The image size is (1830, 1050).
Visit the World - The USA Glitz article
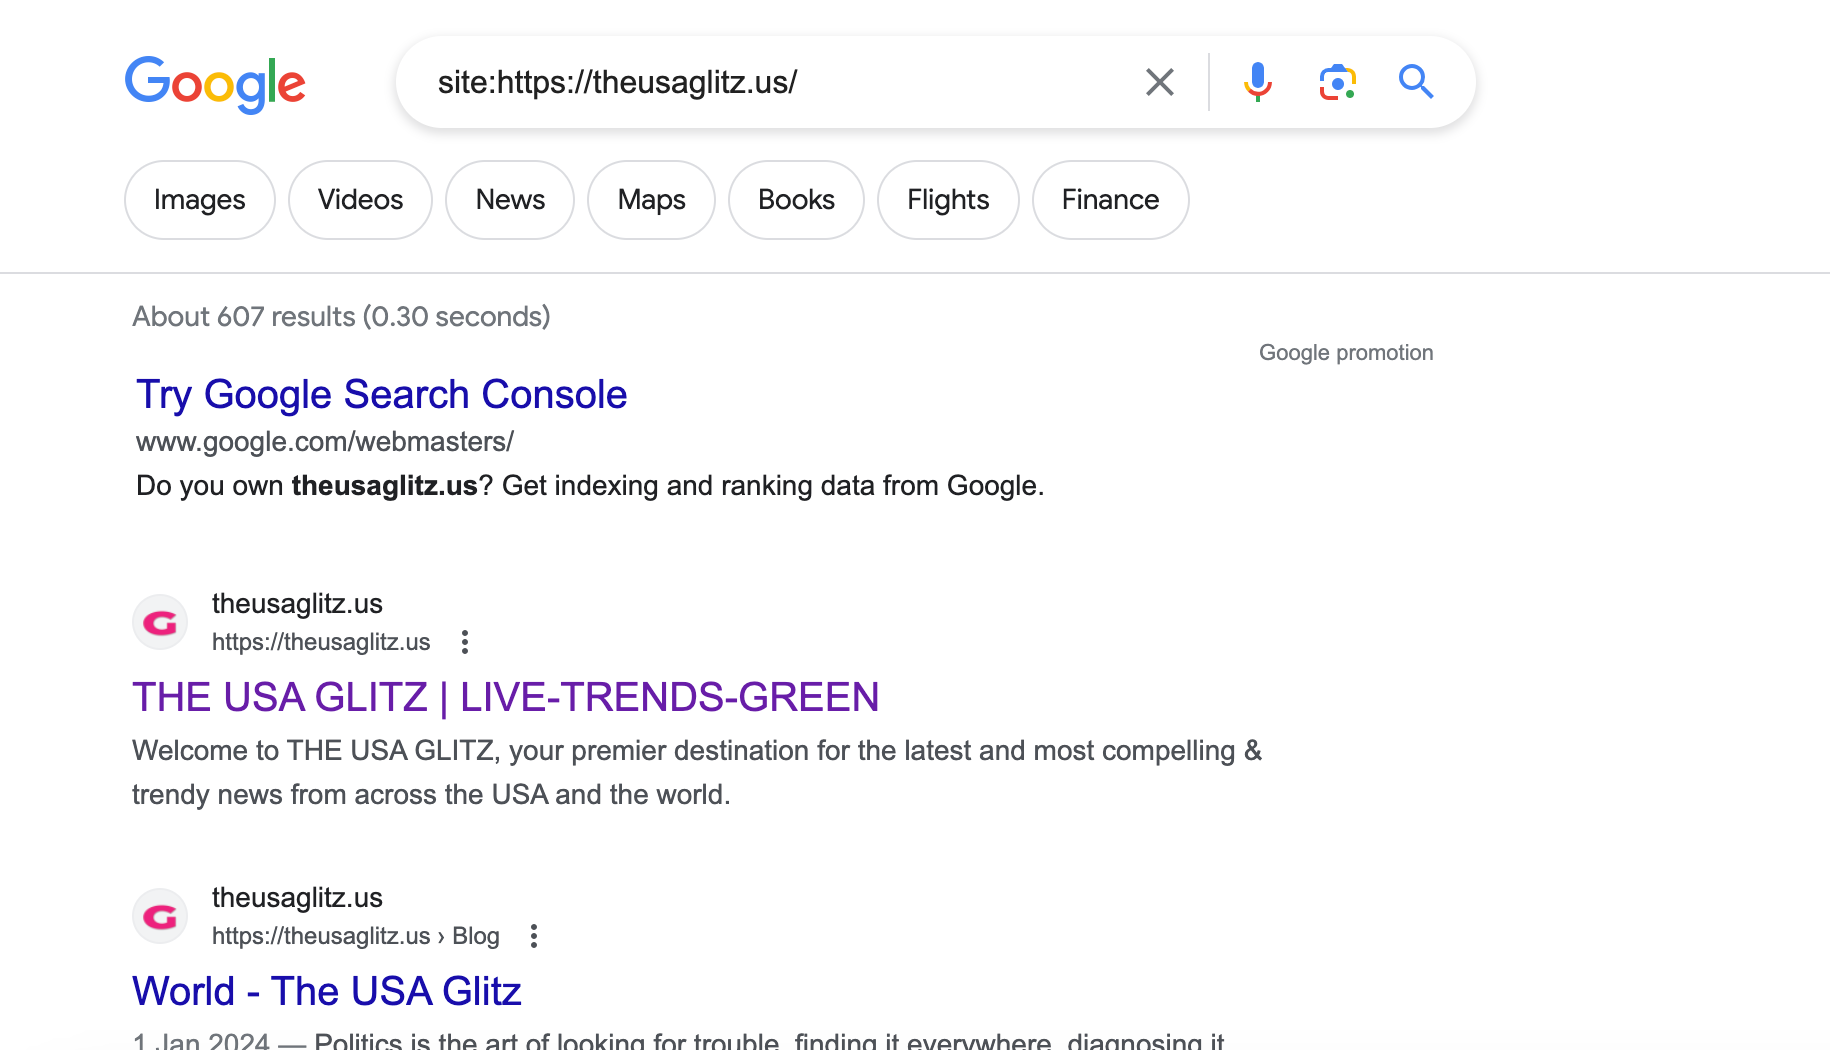[326, 990]
